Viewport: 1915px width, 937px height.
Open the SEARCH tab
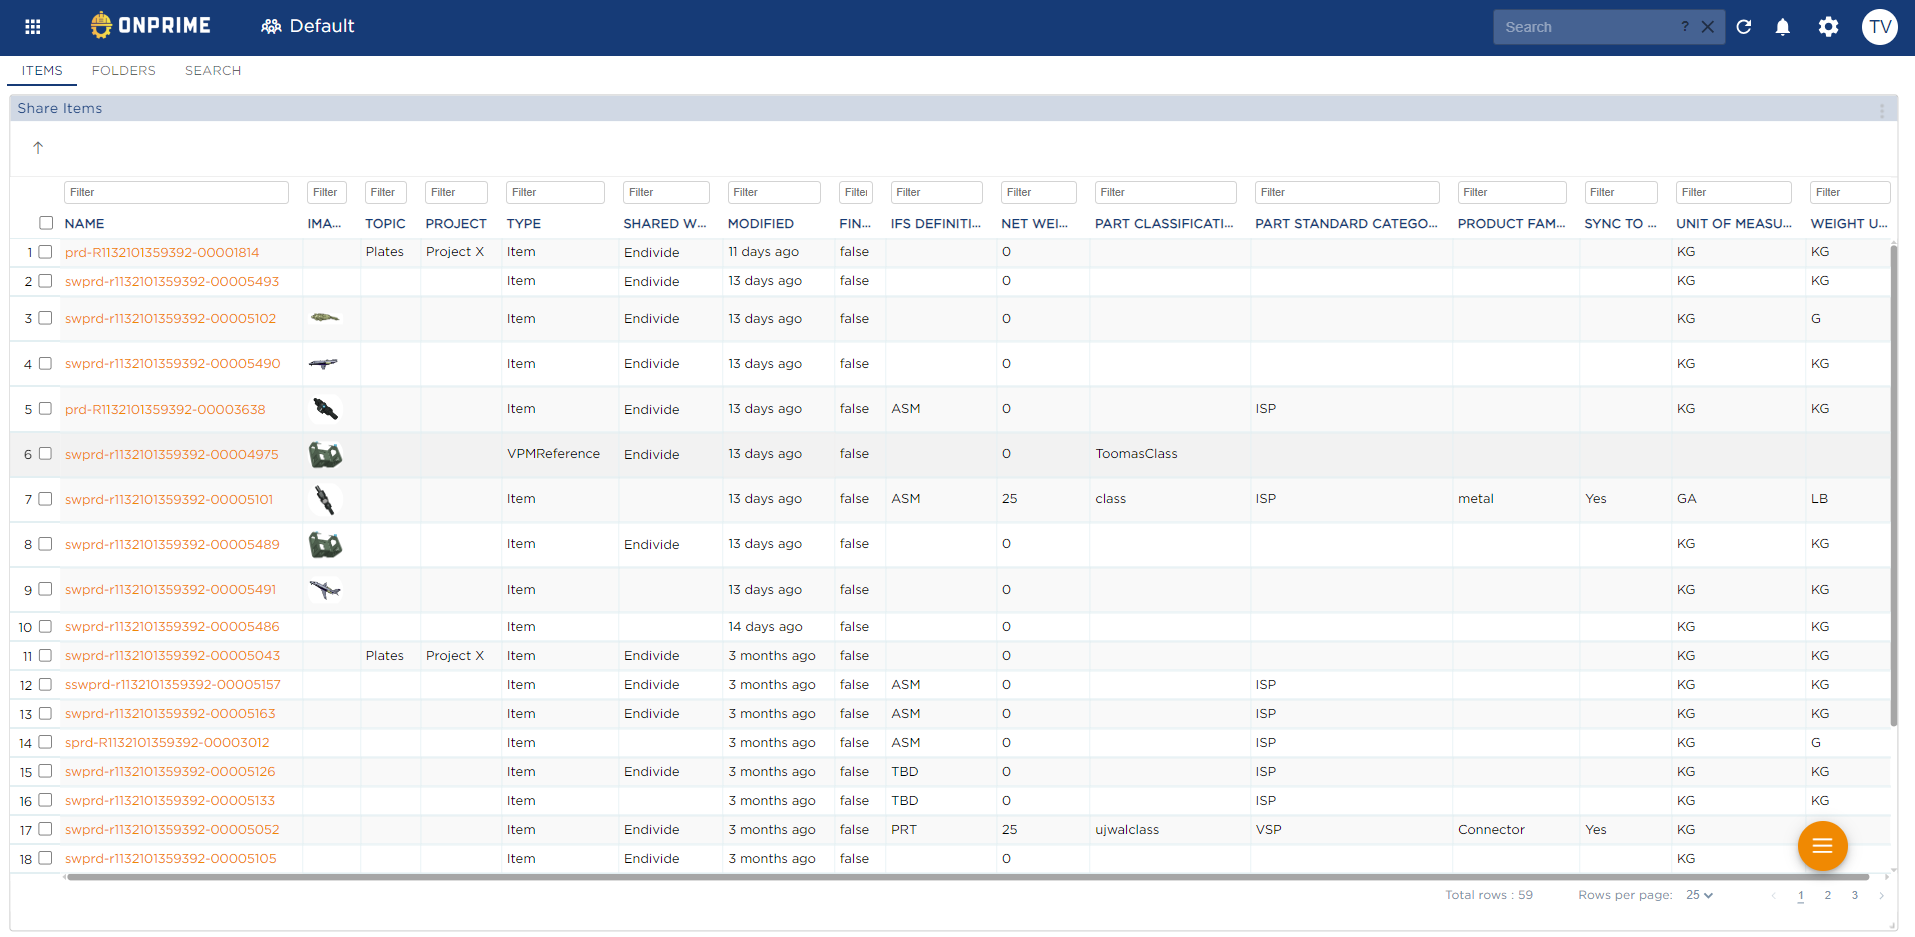[x=212, y=70]
